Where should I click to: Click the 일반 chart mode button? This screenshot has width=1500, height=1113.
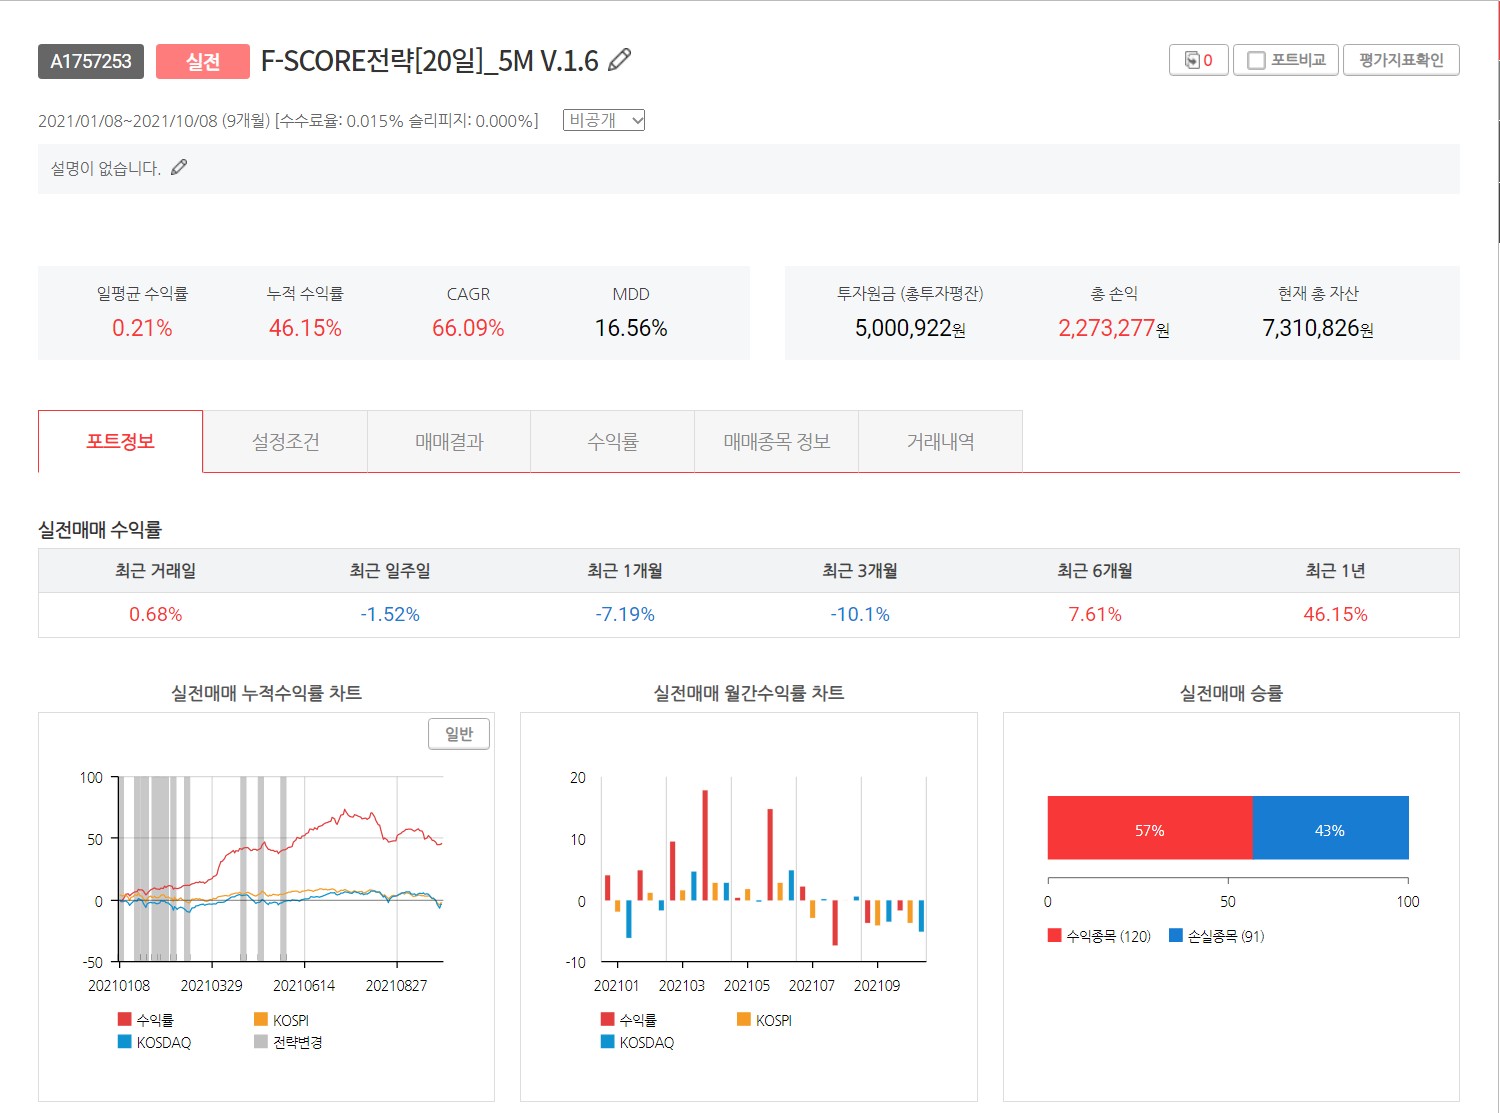(x=459, y=734)
